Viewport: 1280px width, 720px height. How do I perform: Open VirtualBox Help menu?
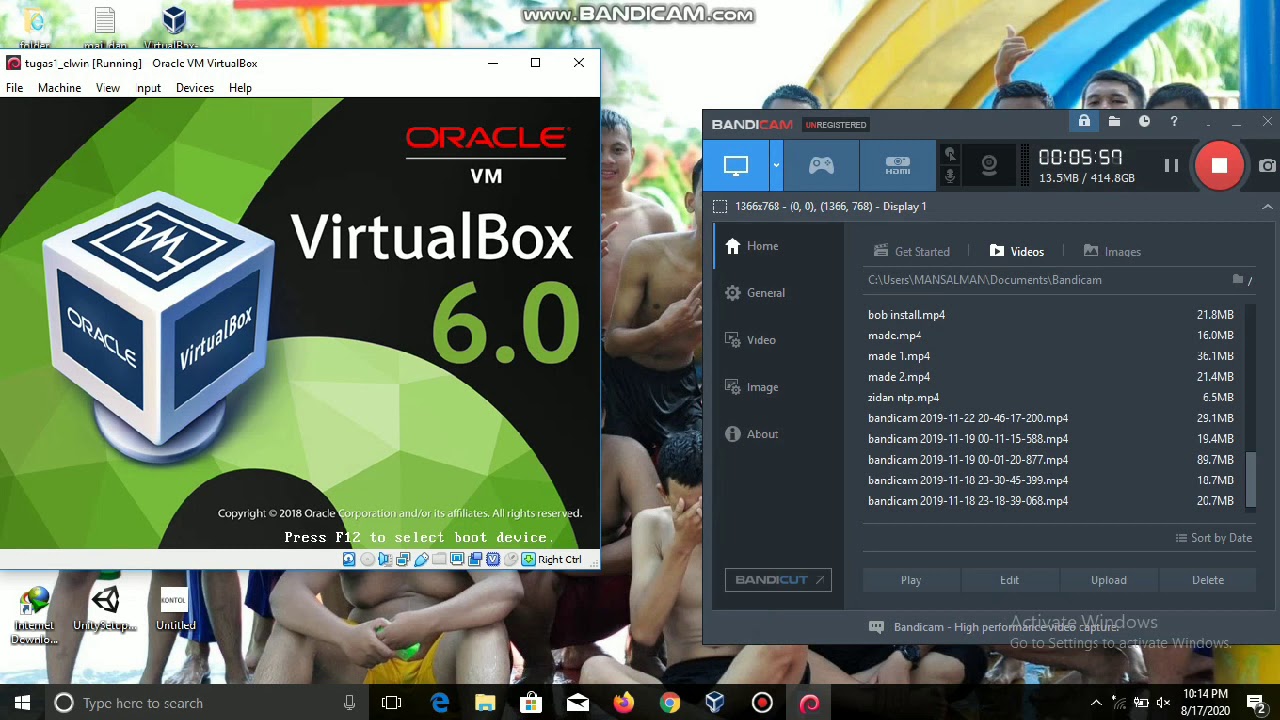coord(240,88)
